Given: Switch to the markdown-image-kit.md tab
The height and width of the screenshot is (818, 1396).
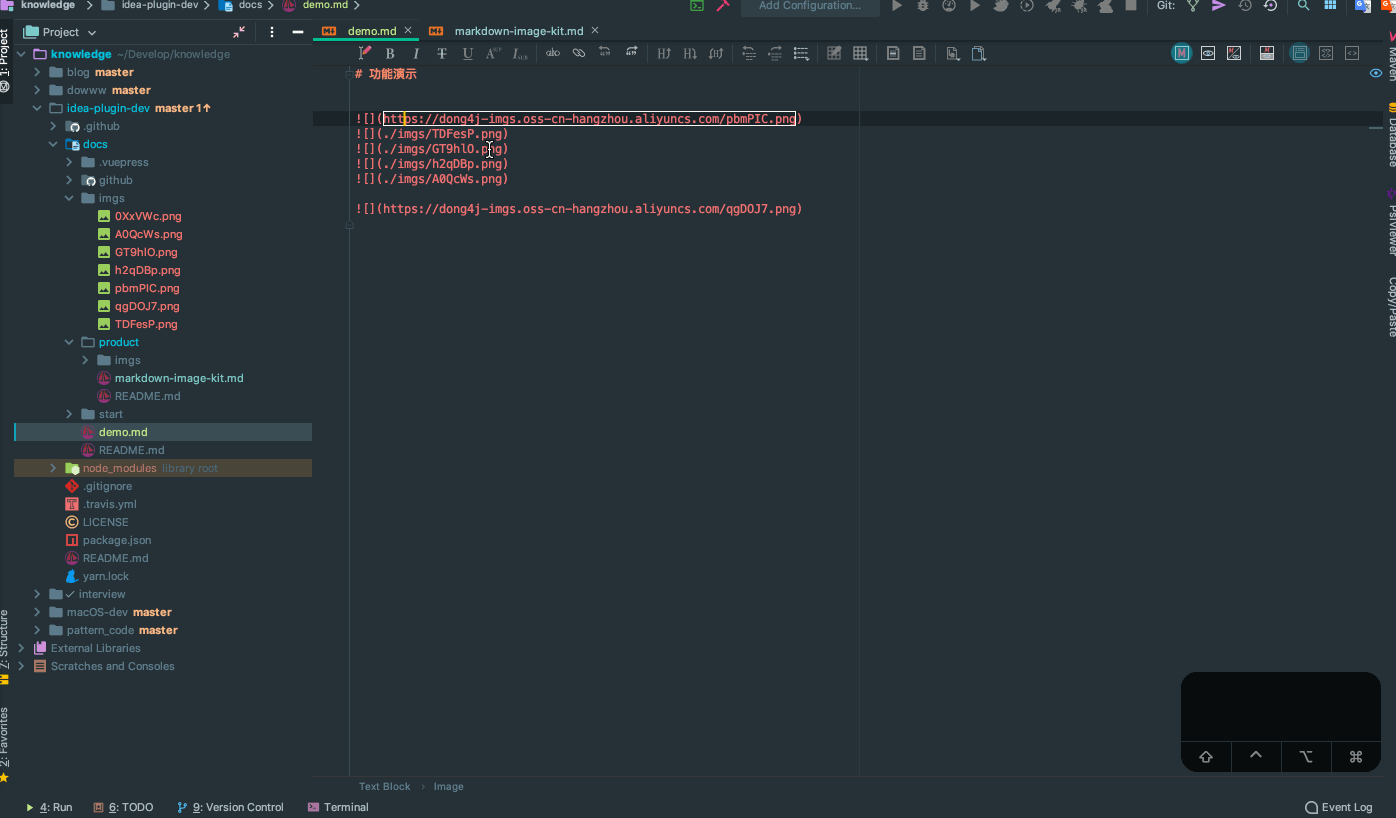Looking at the screenshot, I should (518, 31).
